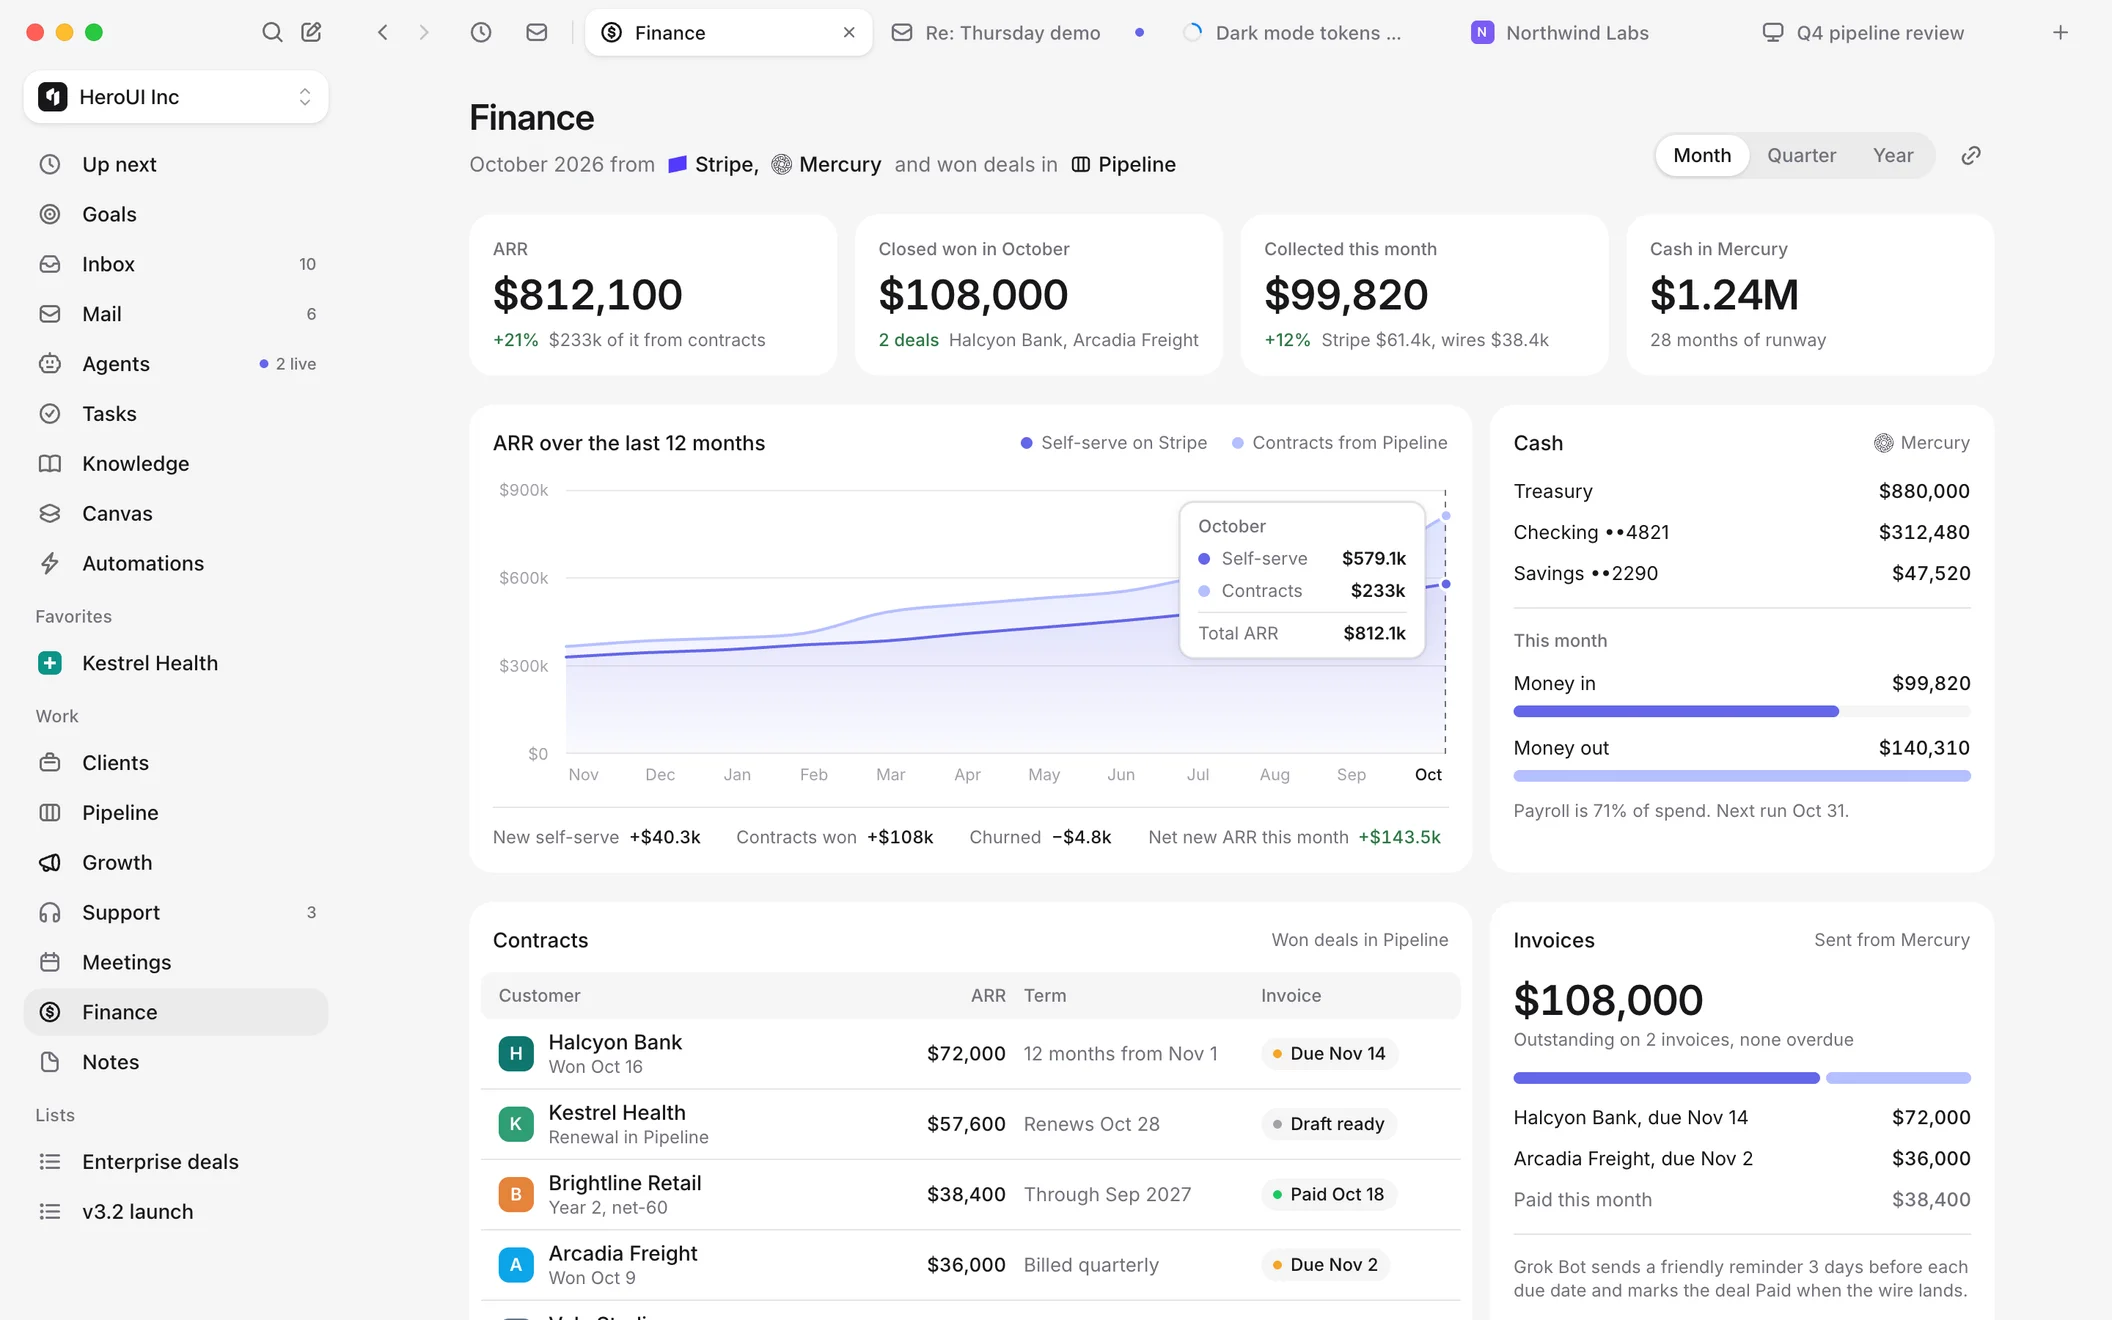Open Agents in the sidebar
The width and height of the screenshot is (2112, 1320).
click(176, 364)
